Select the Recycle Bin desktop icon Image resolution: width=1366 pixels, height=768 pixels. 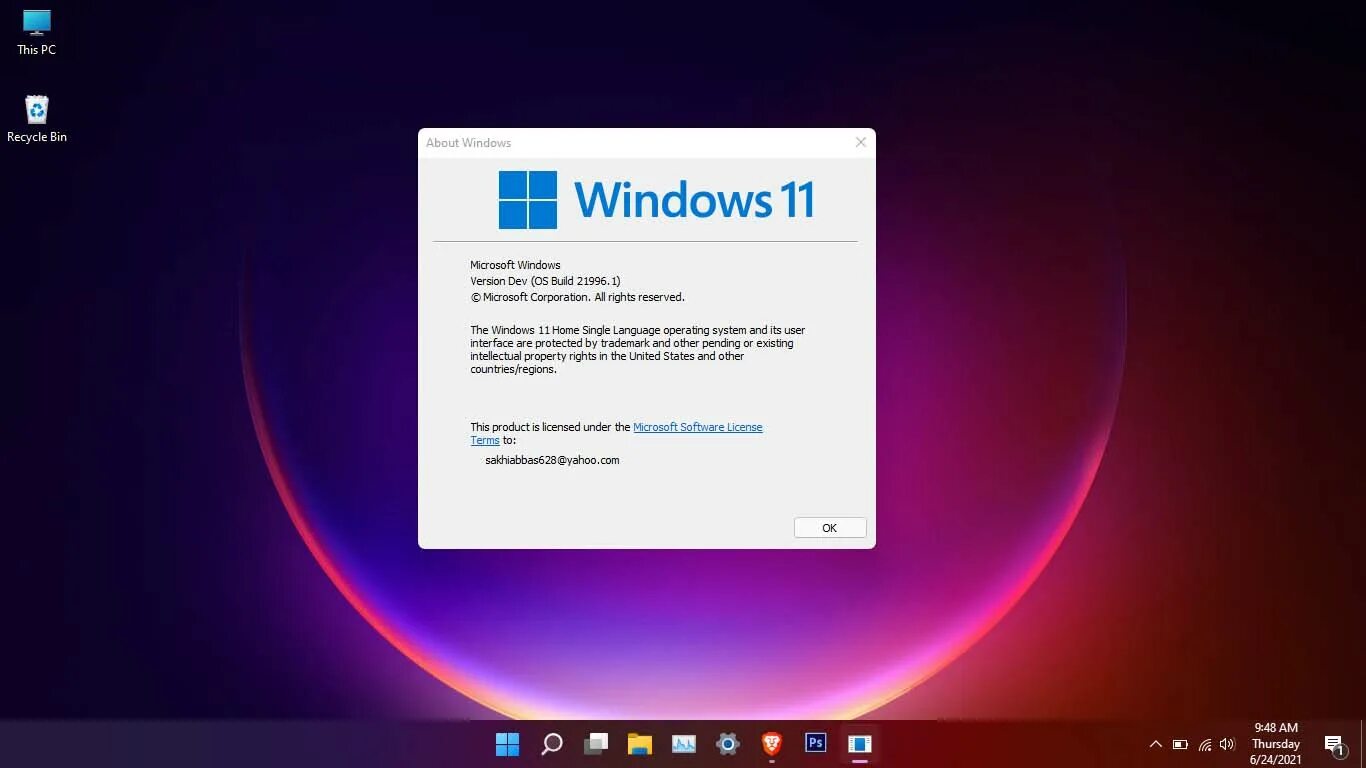(37, 119)
